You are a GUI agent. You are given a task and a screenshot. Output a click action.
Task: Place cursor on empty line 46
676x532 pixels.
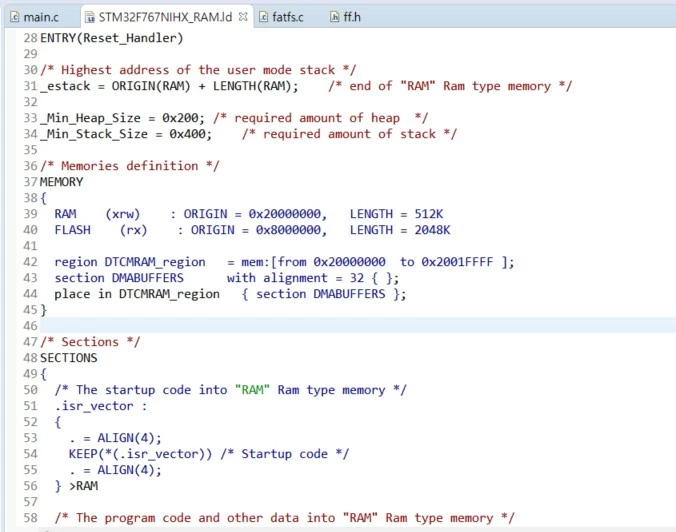coord(358,326)
